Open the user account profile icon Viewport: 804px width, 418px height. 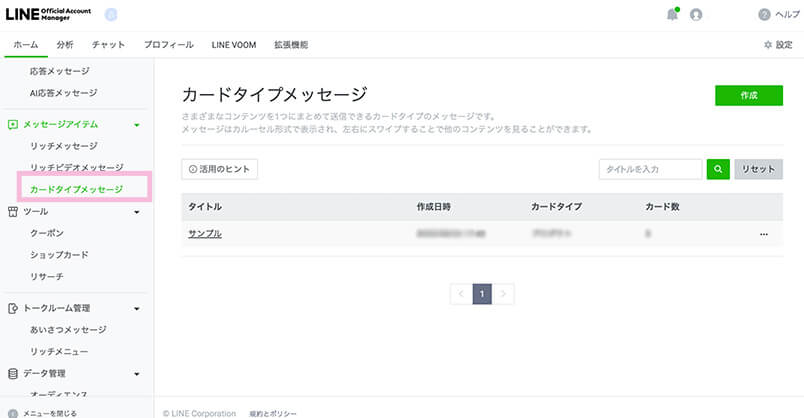pyautogui.click(x=696, y=14)
